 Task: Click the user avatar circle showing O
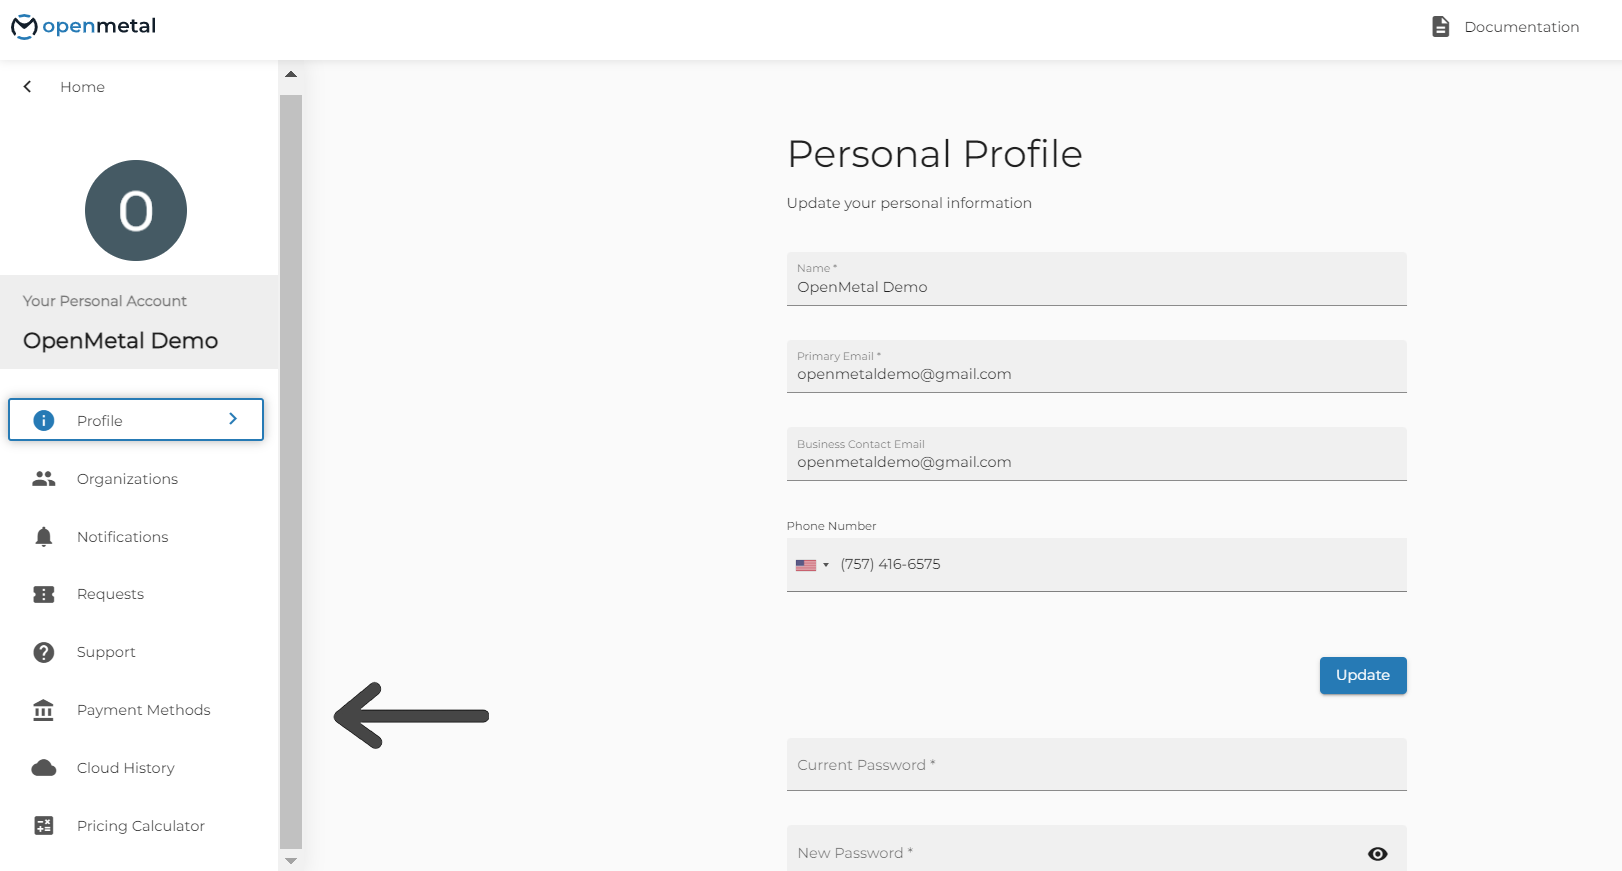(136, 210)
